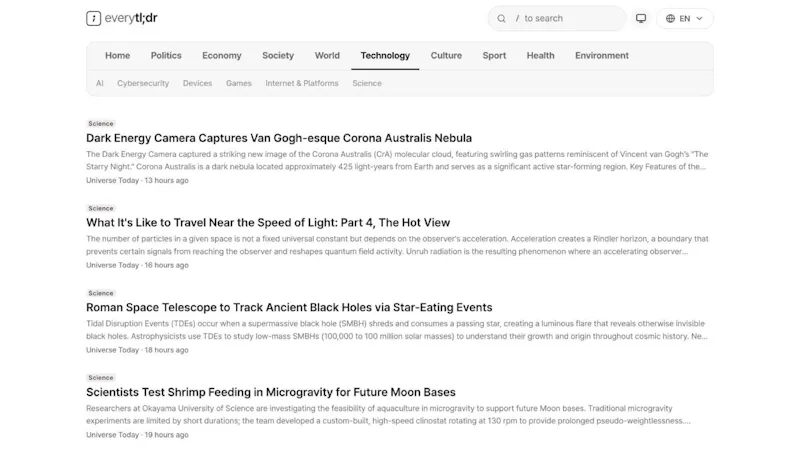This screenshot has height=450, width=800.
Task: Open the Cybersecurity subcategory
Action: [143, 83]
